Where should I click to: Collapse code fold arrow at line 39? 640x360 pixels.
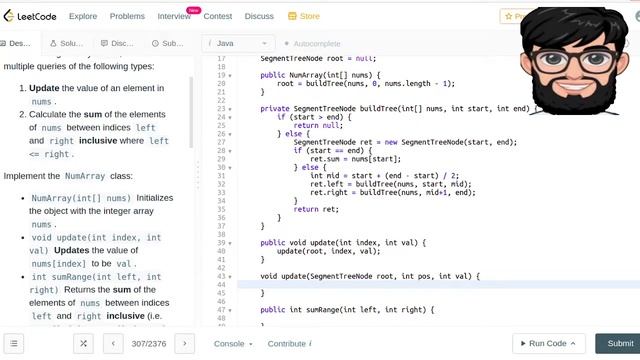(230, 243)
